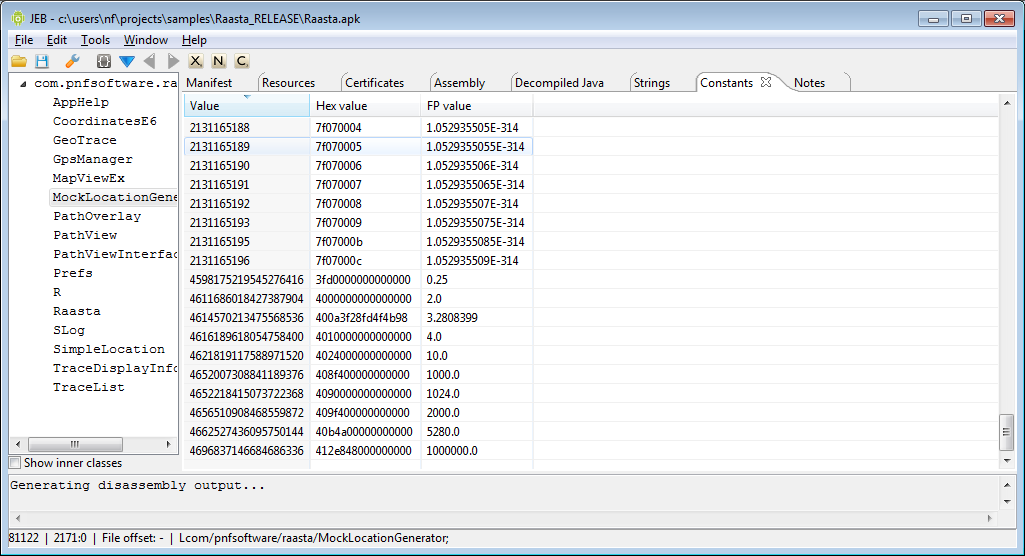
Task: Click the log panel scroll down arrow
Action: [x=1007, y=502]
